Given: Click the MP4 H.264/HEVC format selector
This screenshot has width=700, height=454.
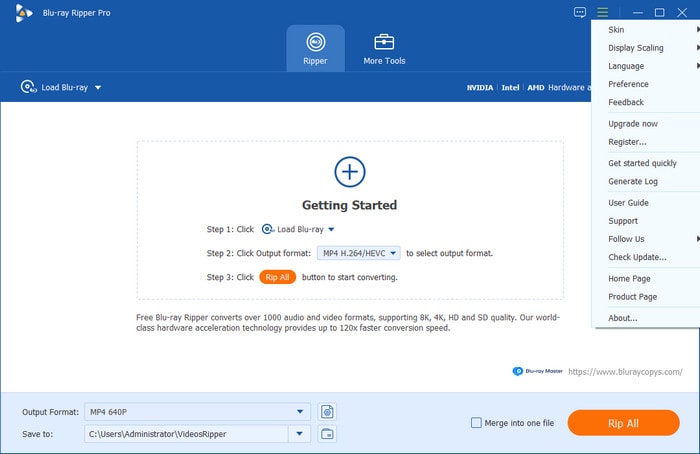Looking at the screenshot, I should point(359,253).
